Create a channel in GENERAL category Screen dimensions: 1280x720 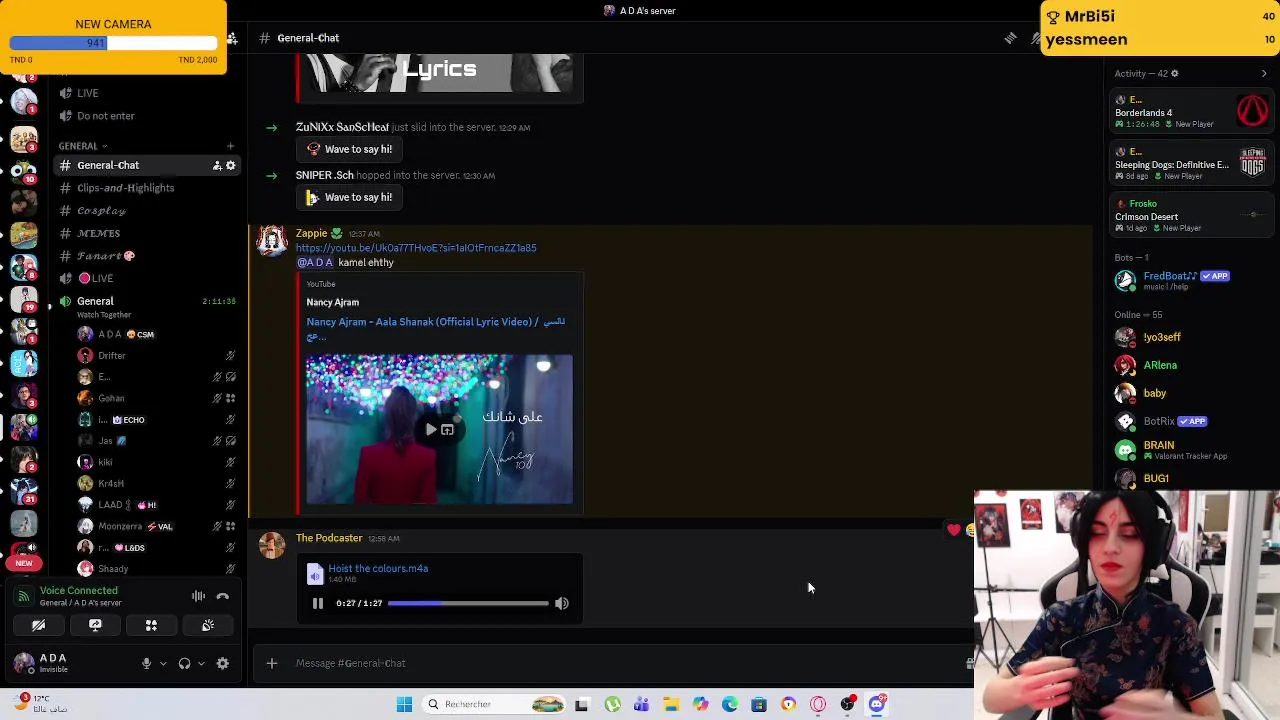(x=230, y=146)
